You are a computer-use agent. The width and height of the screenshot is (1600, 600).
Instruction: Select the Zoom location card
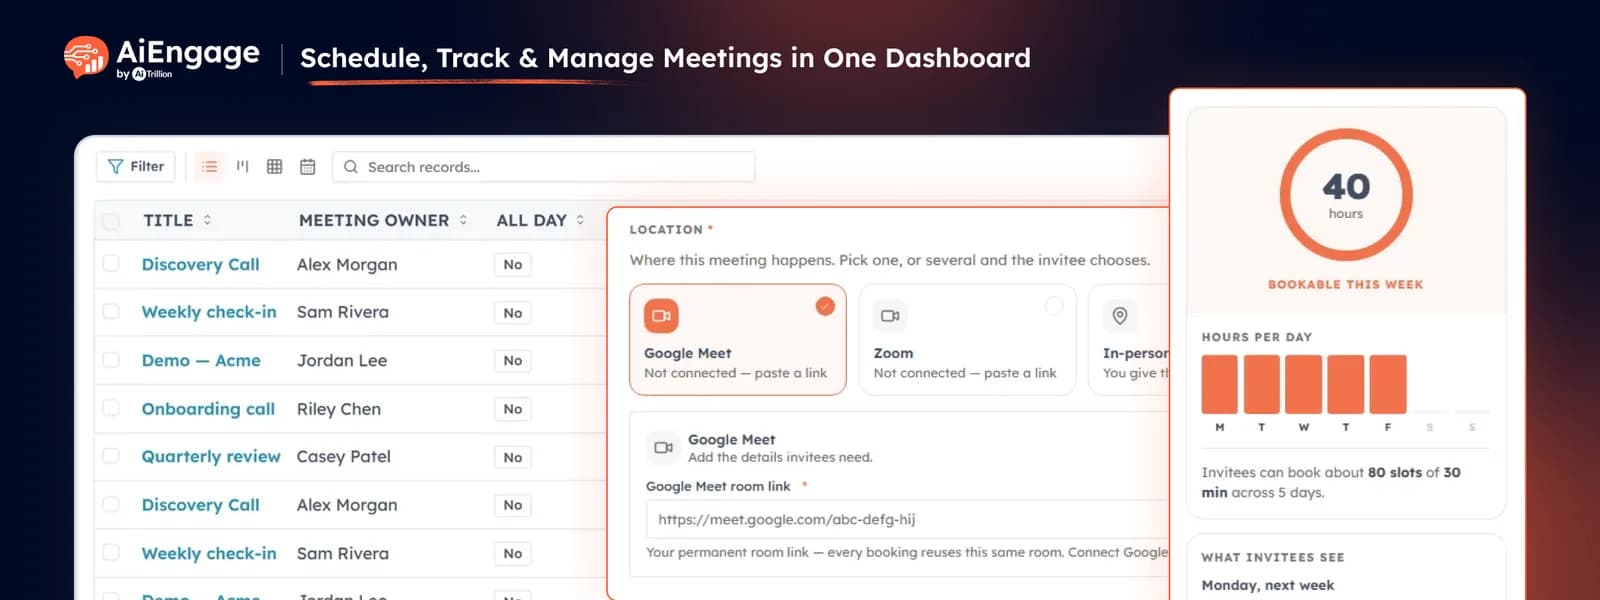pyautogui.click(x=967, y=340)
